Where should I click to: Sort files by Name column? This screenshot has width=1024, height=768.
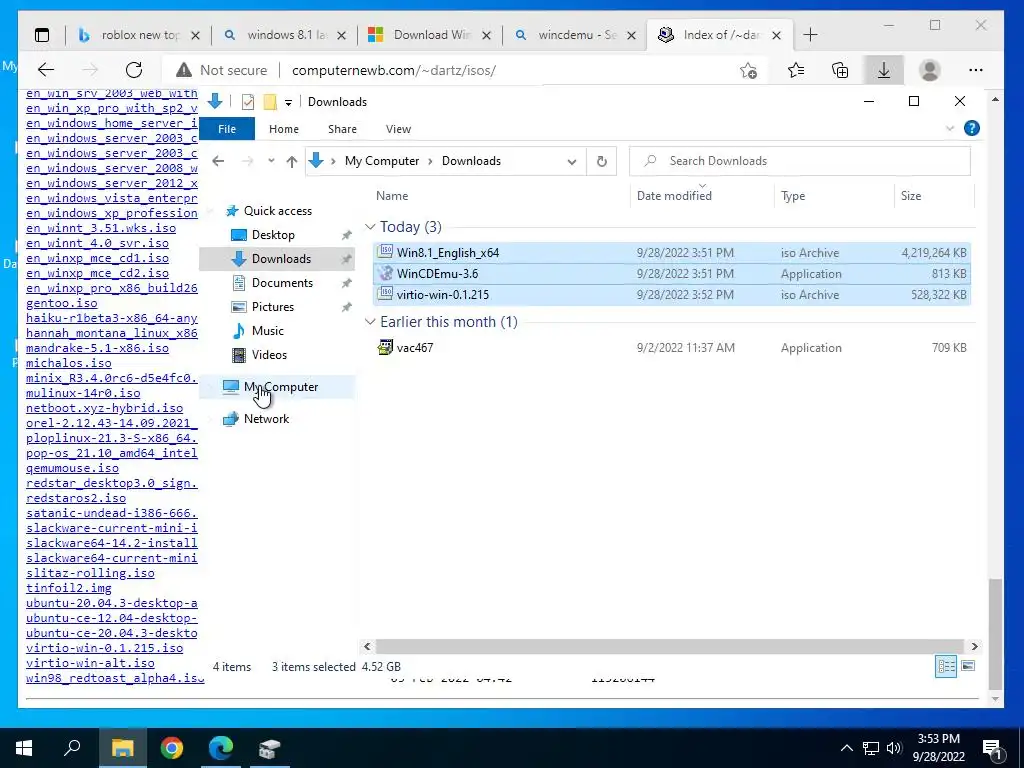(502, 196)
